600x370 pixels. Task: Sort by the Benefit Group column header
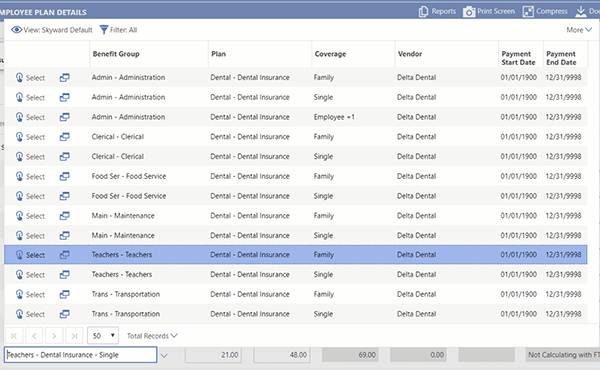point(116,54)
